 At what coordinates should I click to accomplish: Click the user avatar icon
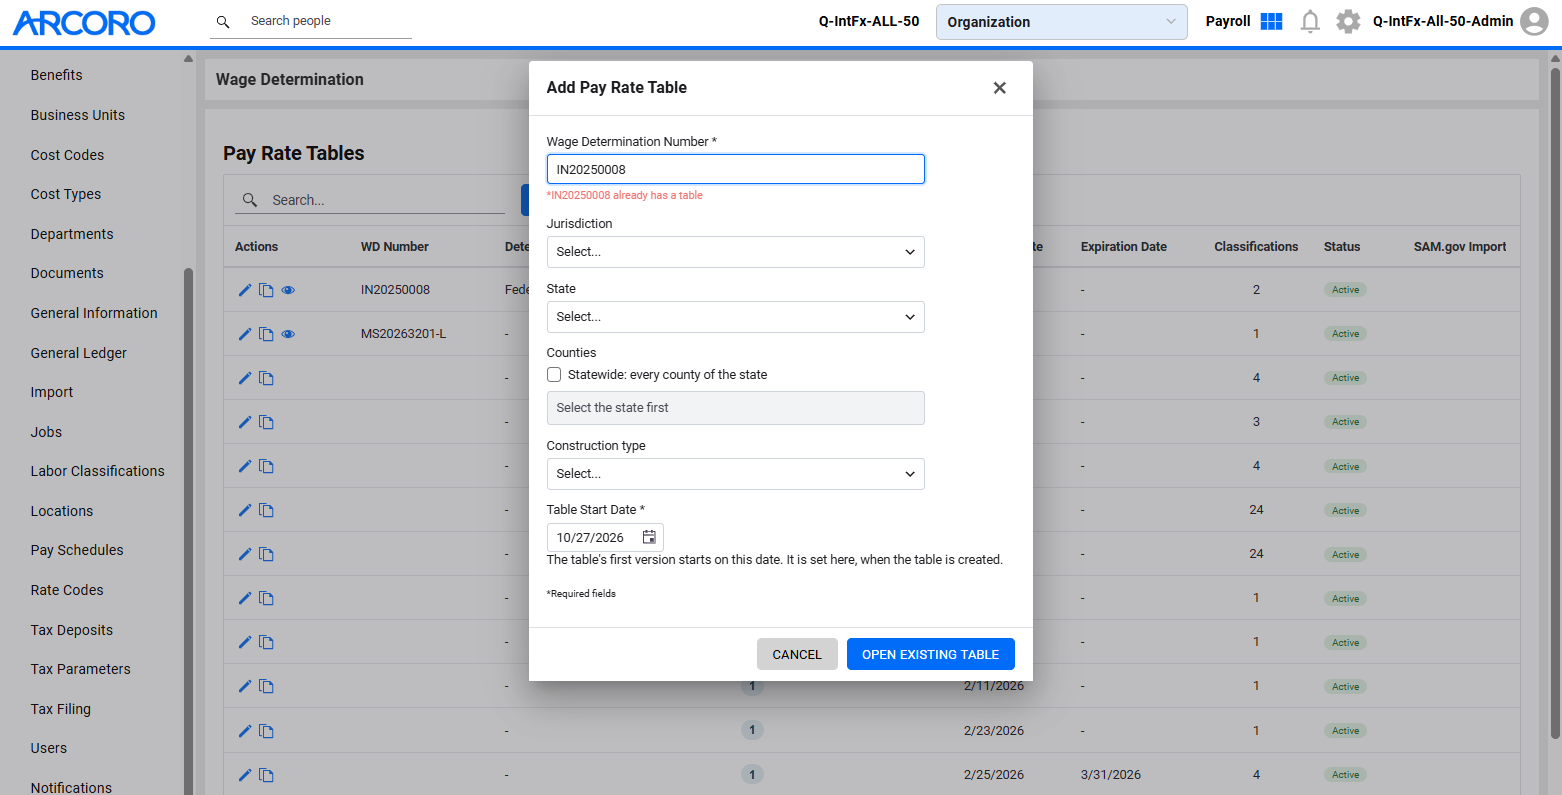[1534, 21]
